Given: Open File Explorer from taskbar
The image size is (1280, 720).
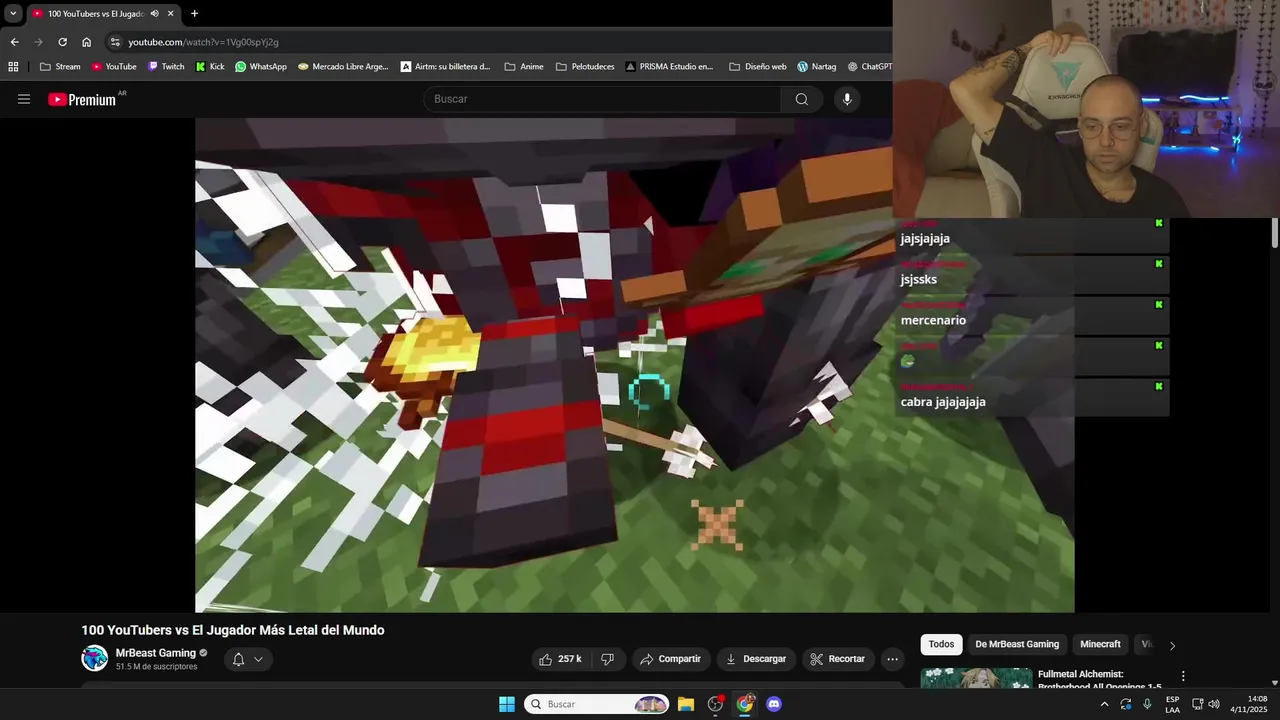Looking at the screenshot, I should pyautogui.click(x=686, y=704).
